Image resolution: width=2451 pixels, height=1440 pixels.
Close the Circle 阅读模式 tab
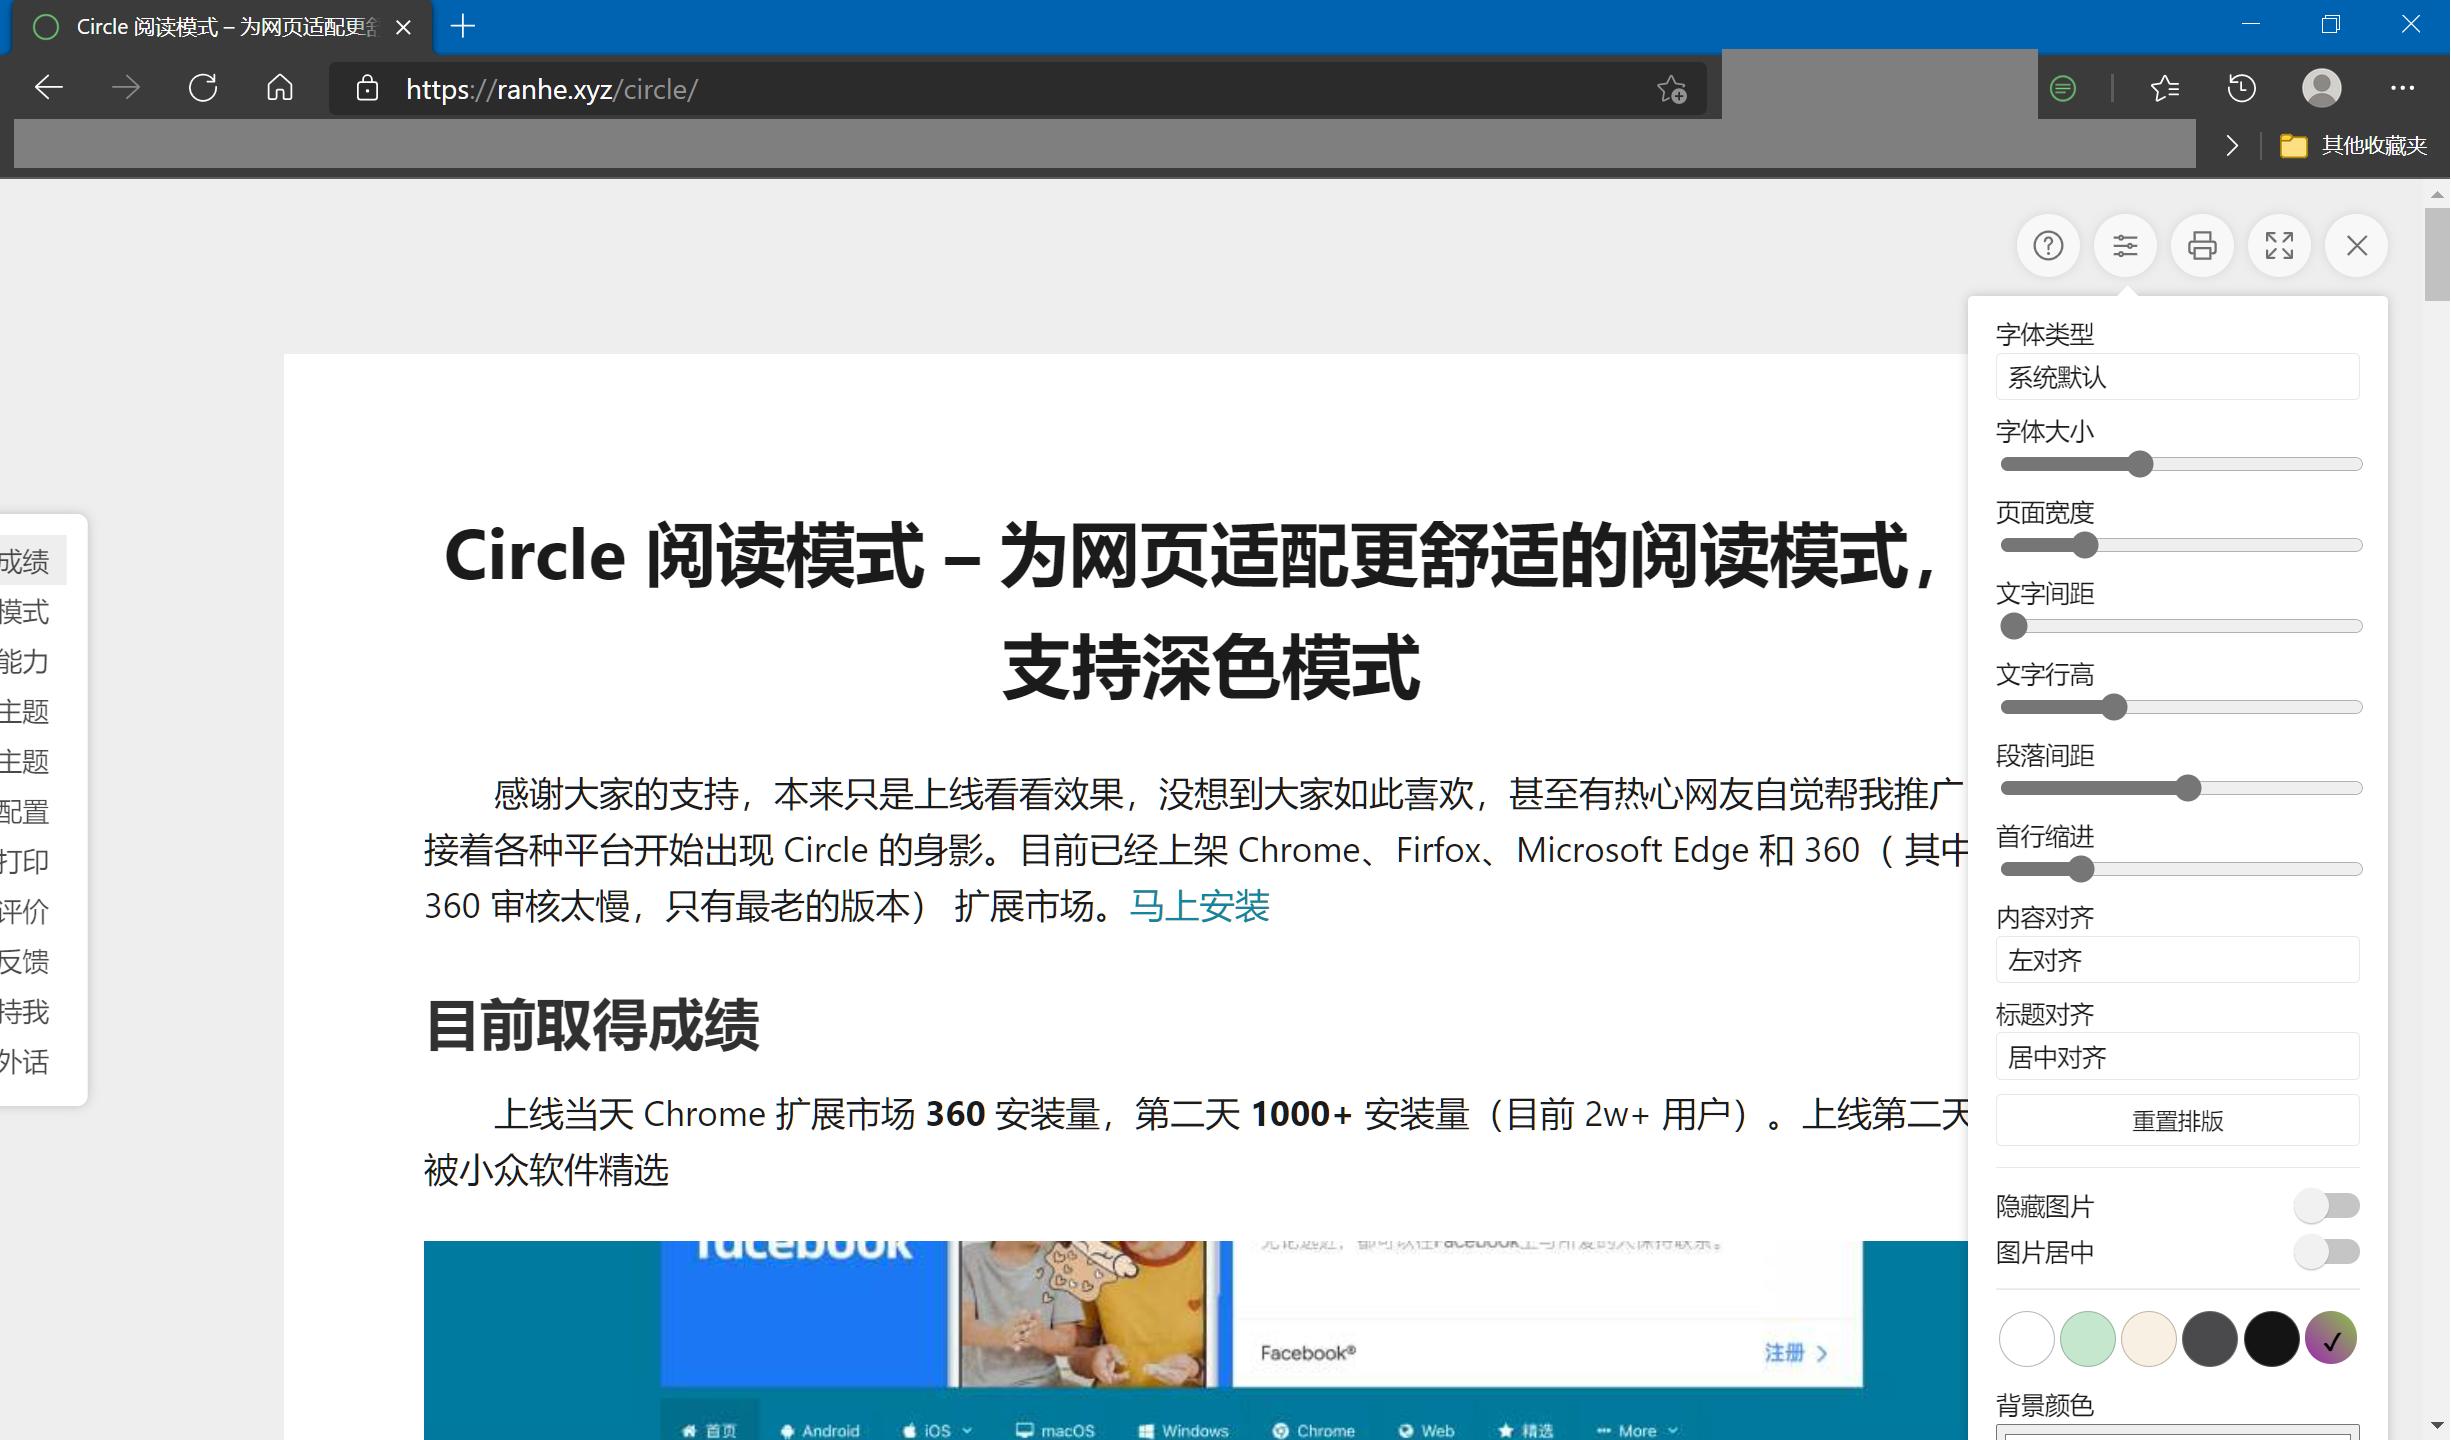click(403, 28)
